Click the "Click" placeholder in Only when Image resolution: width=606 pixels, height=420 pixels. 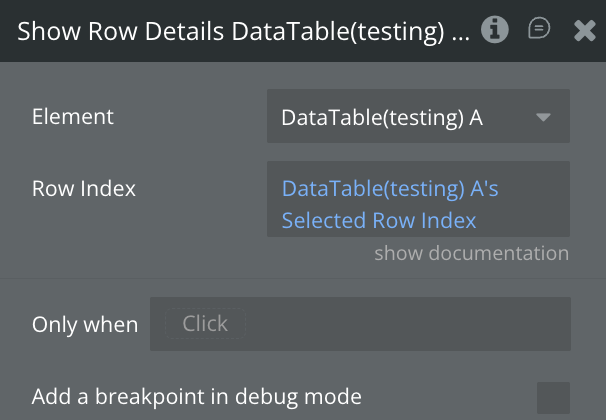(205, 324)
